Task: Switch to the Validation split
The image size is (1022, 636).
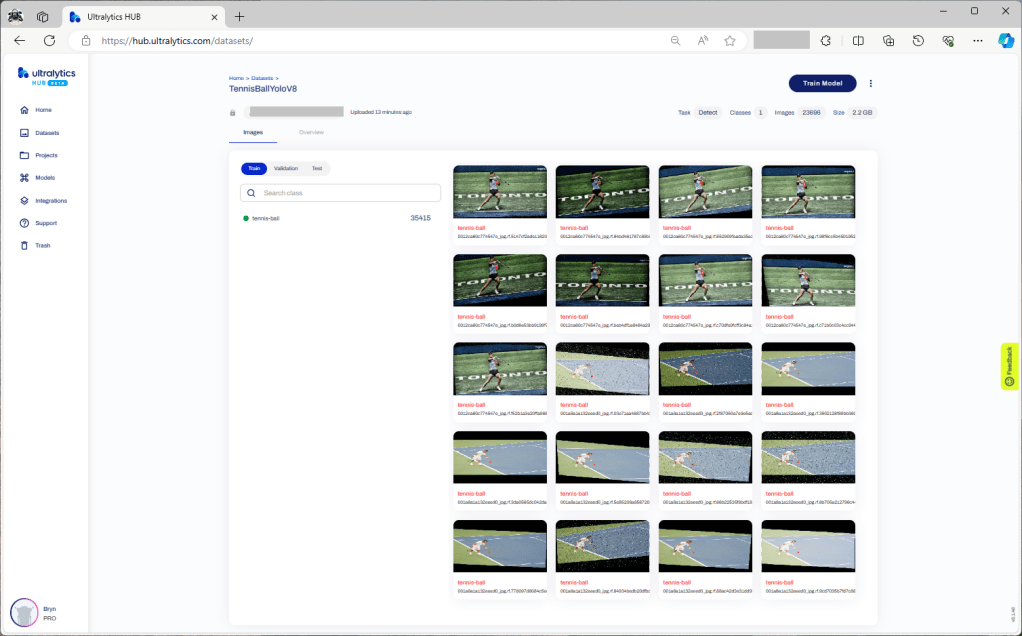Action: coord(286,168)
